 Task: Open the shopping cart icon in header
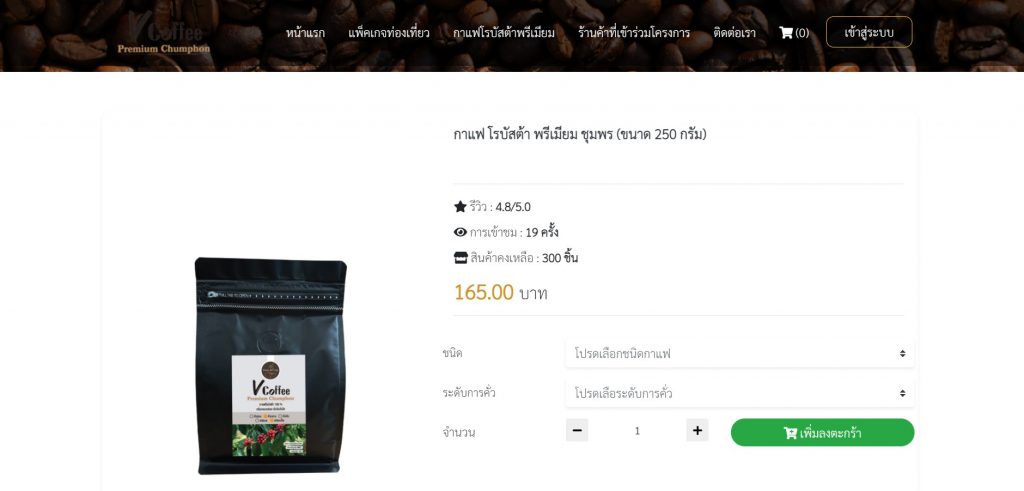[786, 33]
